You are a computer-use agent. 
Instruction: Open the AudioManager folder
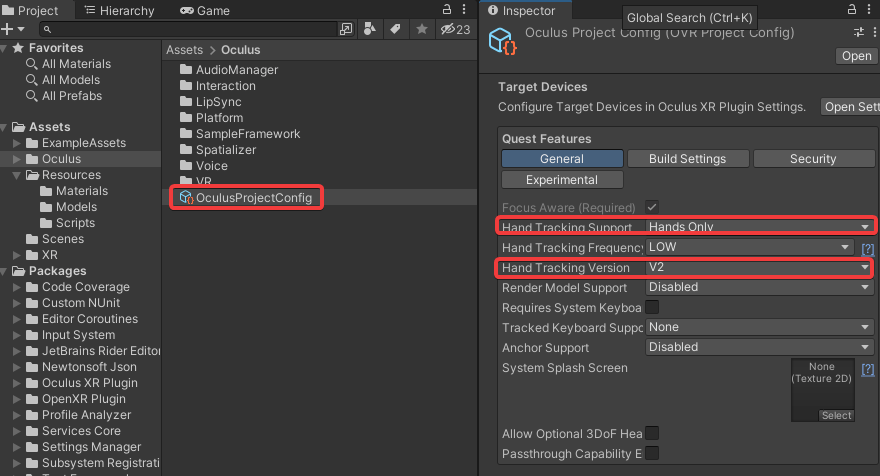click(229, 70)
